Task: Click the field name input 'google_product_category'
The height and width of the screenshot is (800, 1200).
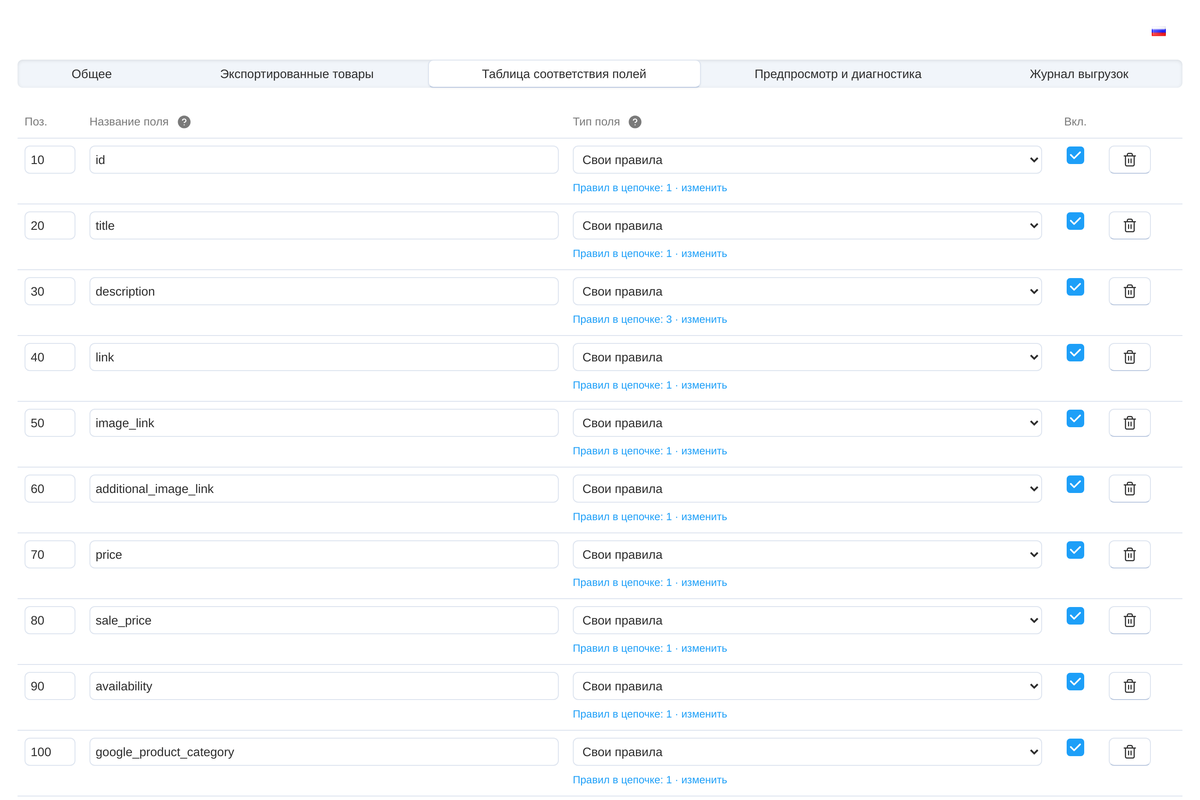Action: (324, 752)
